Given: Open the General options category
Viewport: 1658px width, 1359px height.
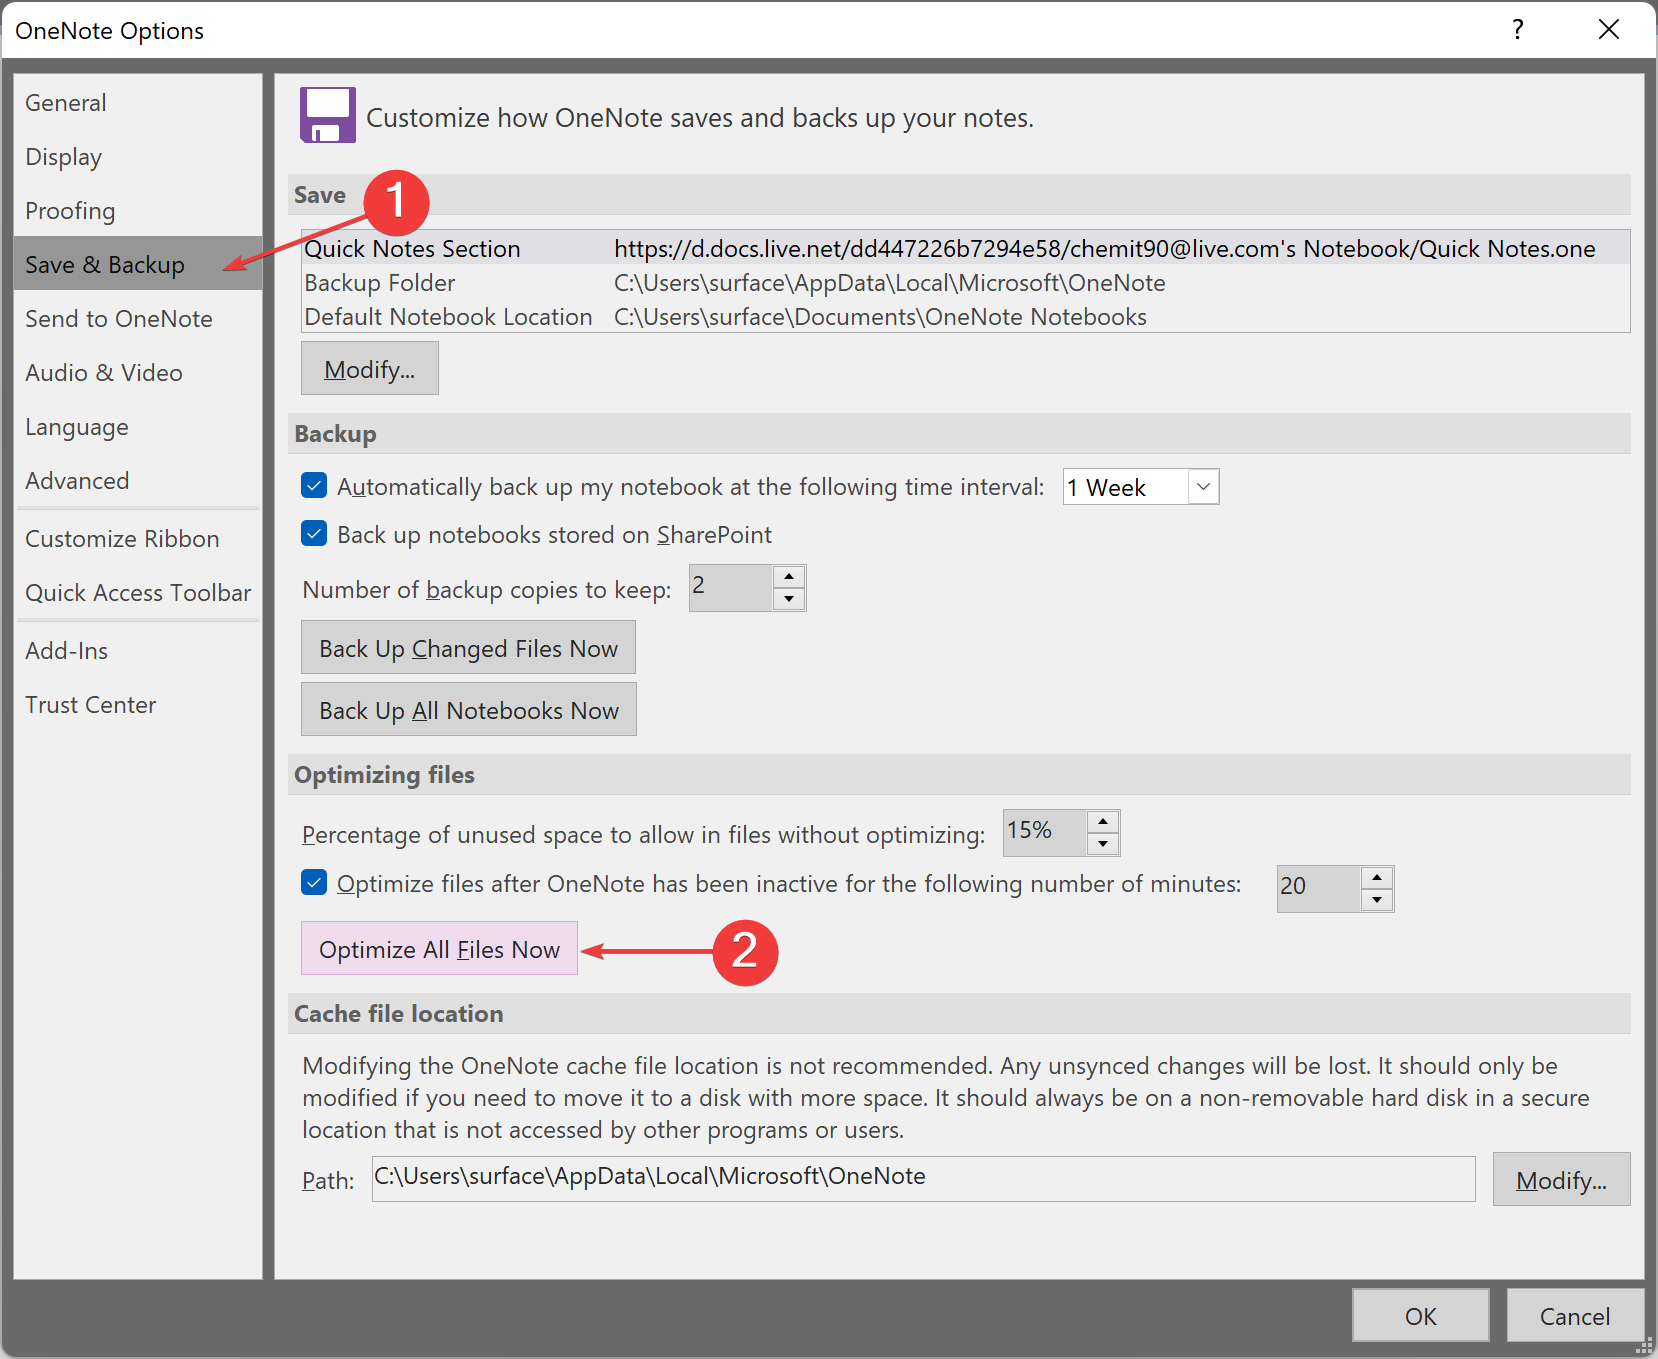Looking at the screenshot, I should coord(138,103).
